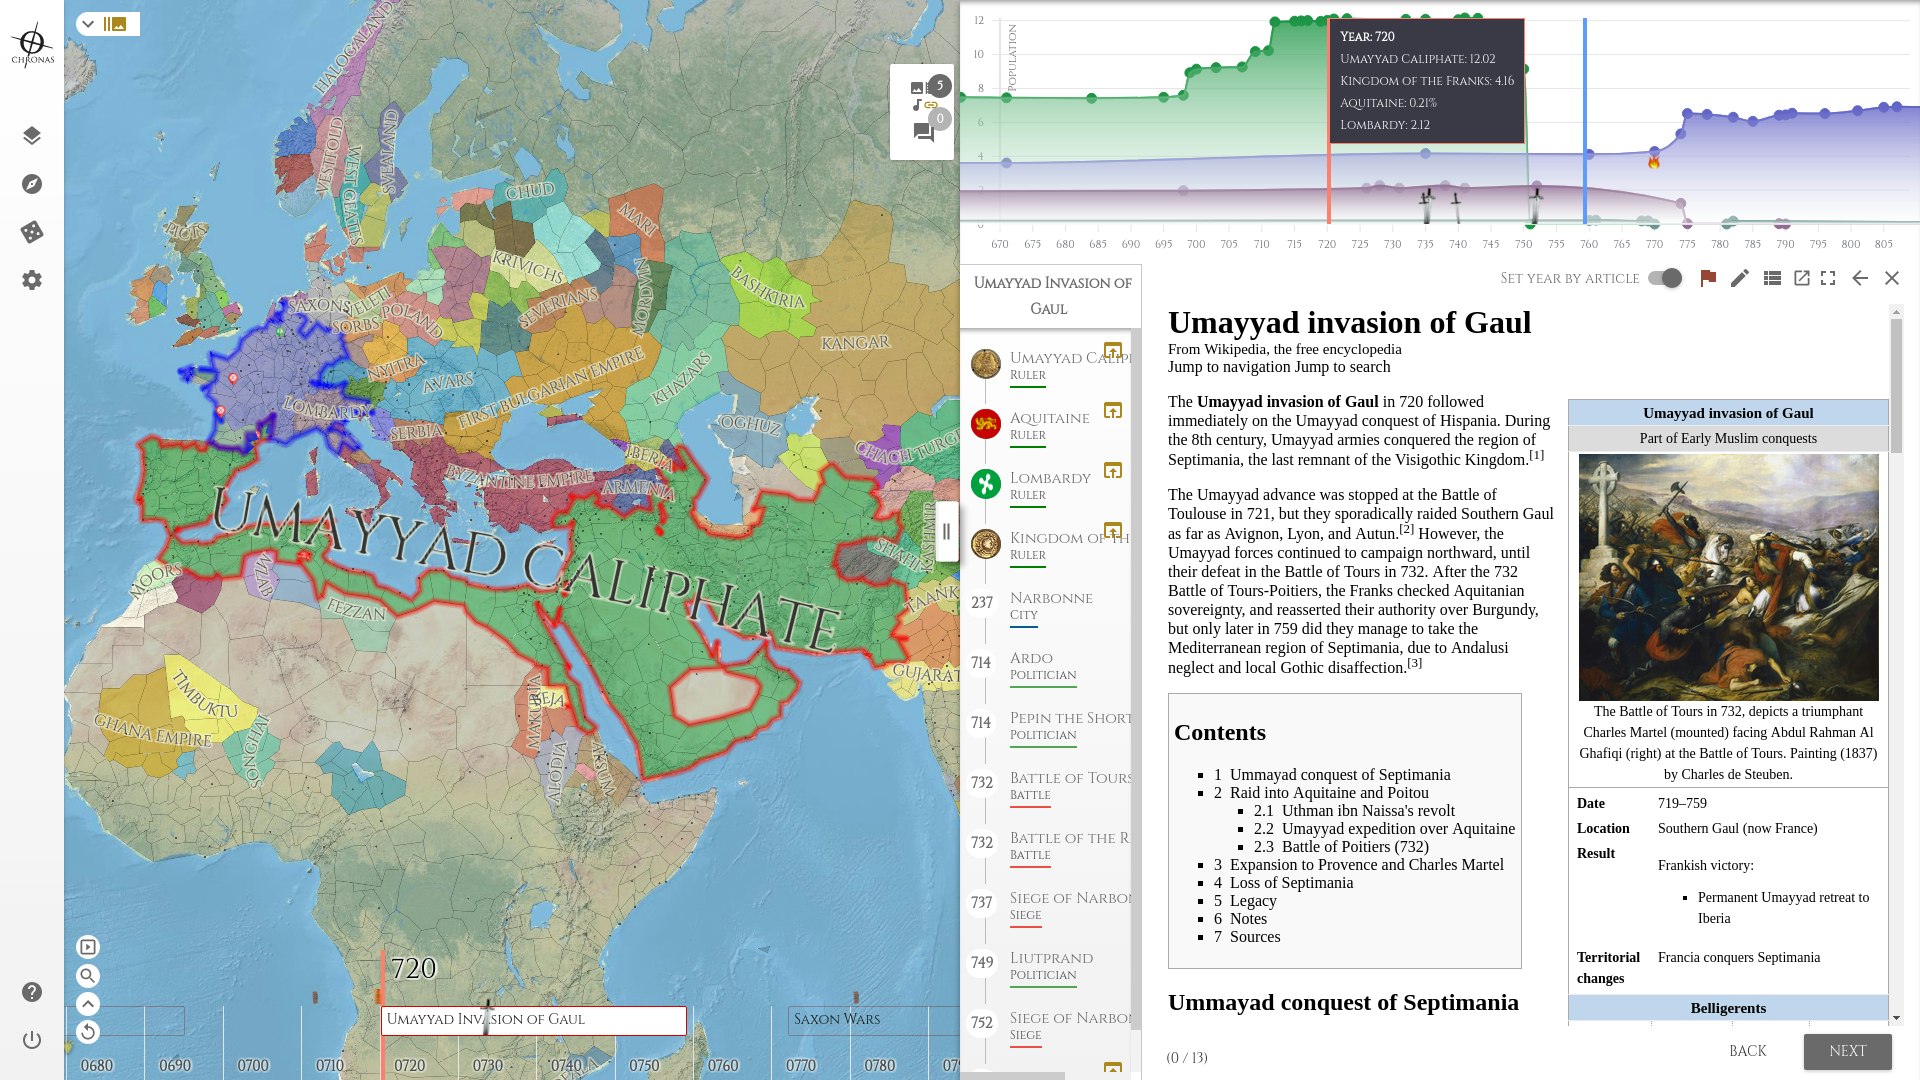Click timeline search magnifier icon
The image size is (1920, 1080).
88,976
